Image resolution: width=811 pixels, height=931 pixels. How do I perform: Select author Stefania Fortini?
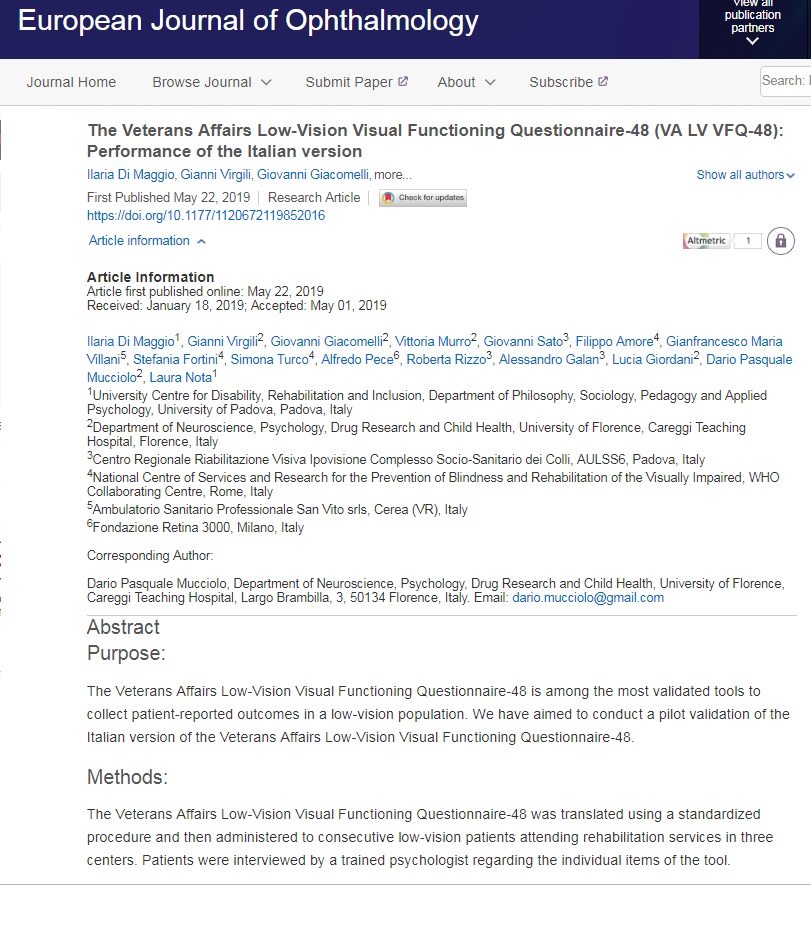click(175, 359)
